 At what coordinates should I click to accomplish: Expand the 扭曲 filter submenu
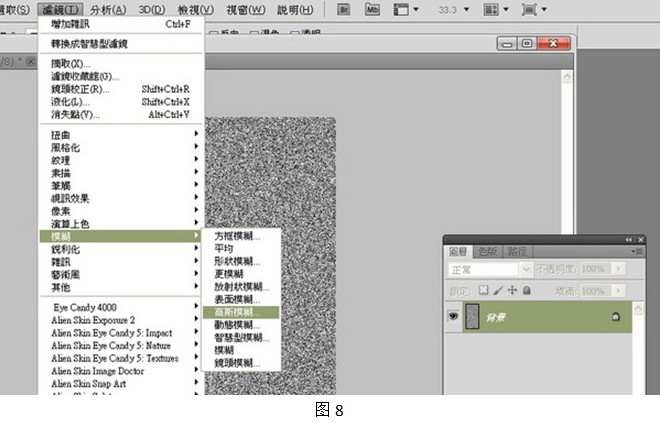point(121,135)
